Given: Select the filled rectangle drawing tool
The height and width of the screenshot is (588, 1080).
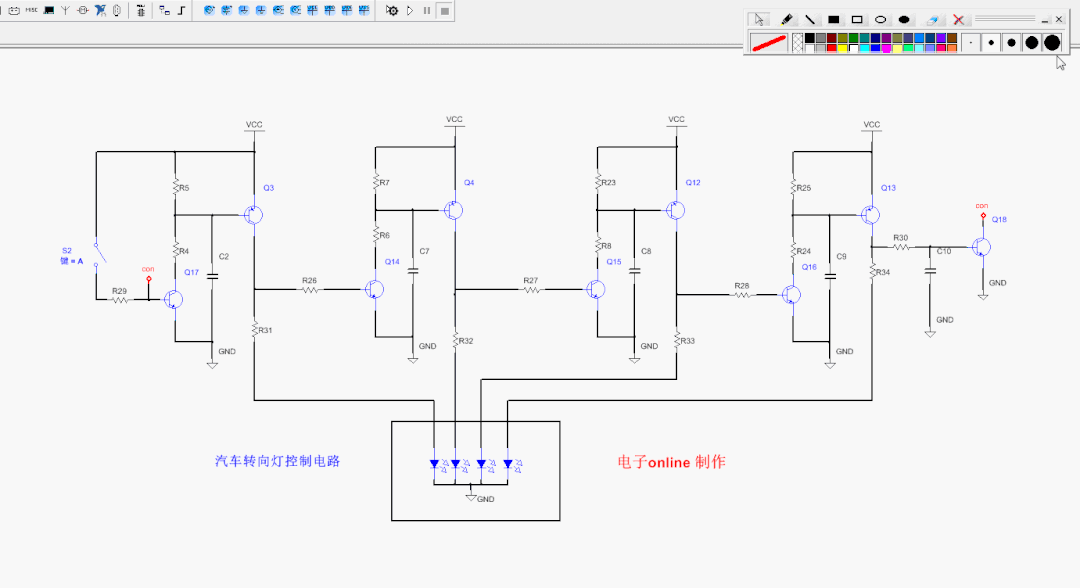Looking at the screenshot, I should (x=834, y=19).
